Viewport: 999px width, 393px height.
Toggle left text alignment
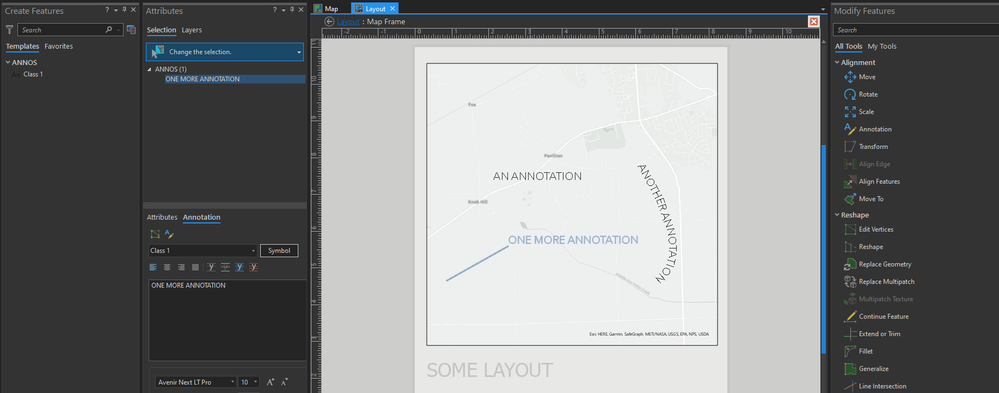(x=153, y=267)
